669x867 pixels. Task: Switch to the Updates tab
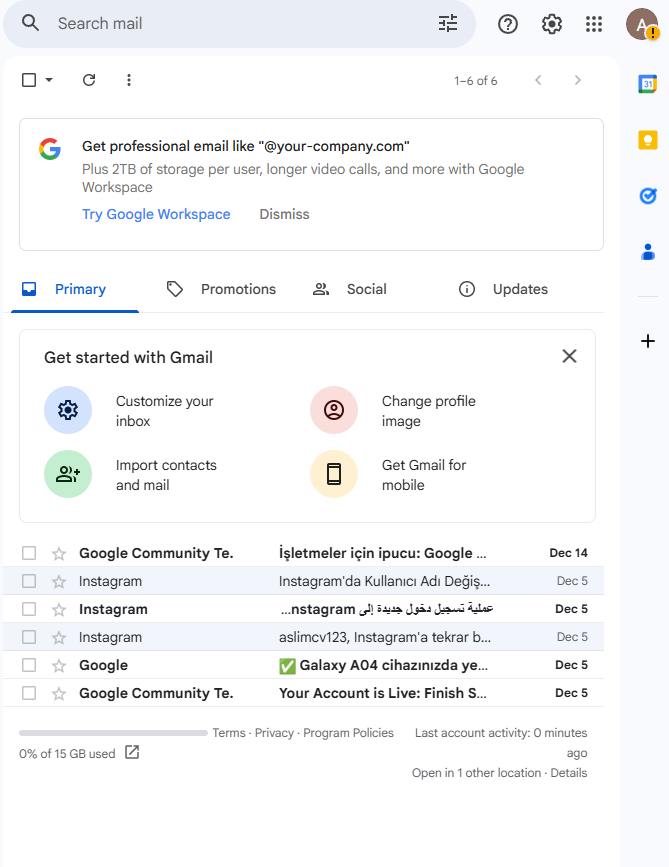(513, 289)
